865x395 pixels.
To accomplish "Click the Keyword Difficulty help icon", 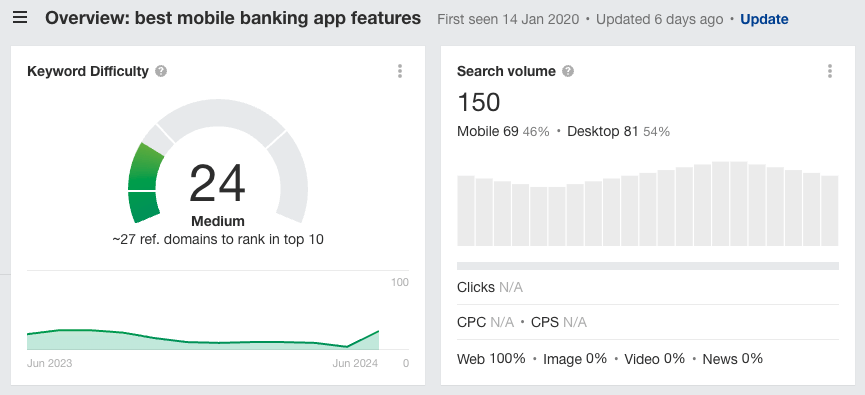I will pos(161,71).
